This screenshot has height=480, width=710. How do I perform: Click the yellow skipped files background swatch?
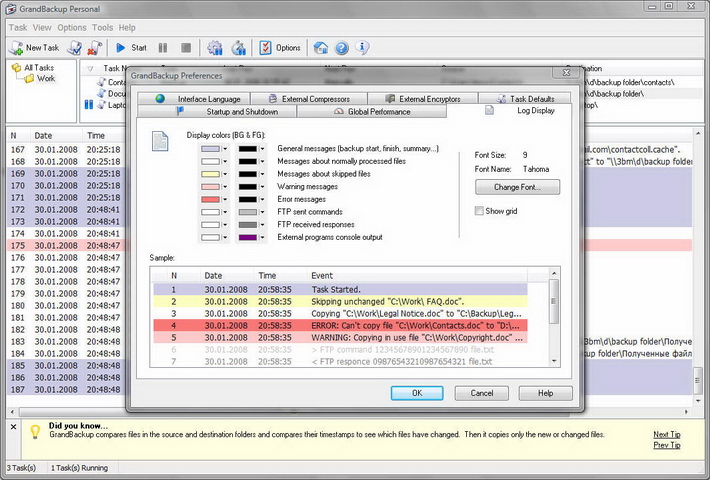tap(210, 174)
